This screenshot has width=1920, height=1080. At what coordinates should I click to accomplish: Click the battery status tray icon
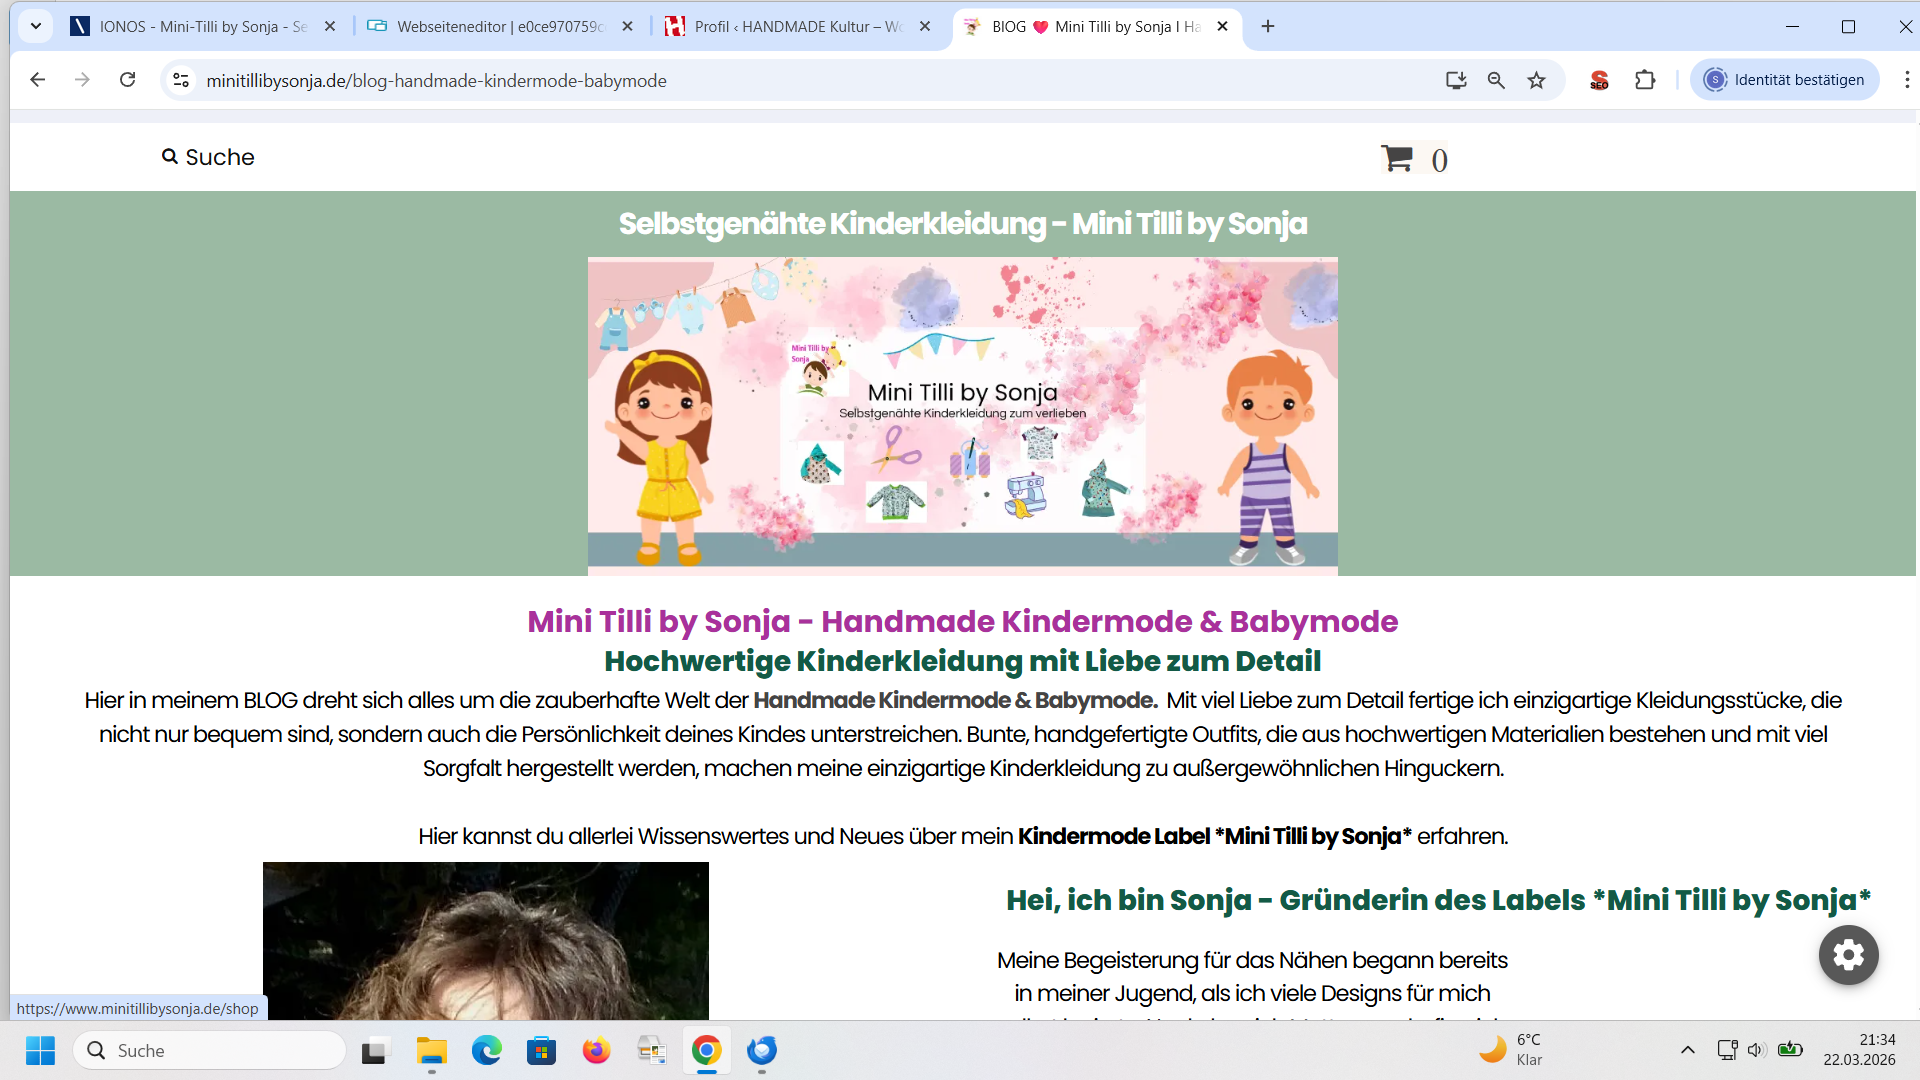(x=1791, y=1050)
